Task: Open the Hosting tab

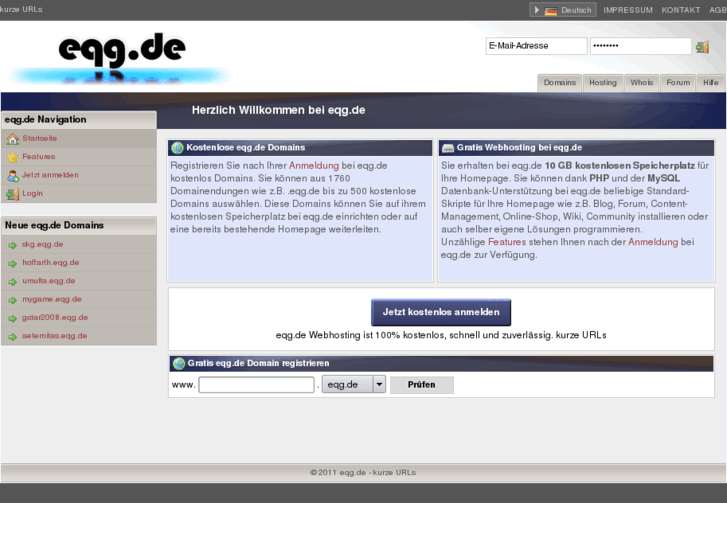Action: point(603,83)
